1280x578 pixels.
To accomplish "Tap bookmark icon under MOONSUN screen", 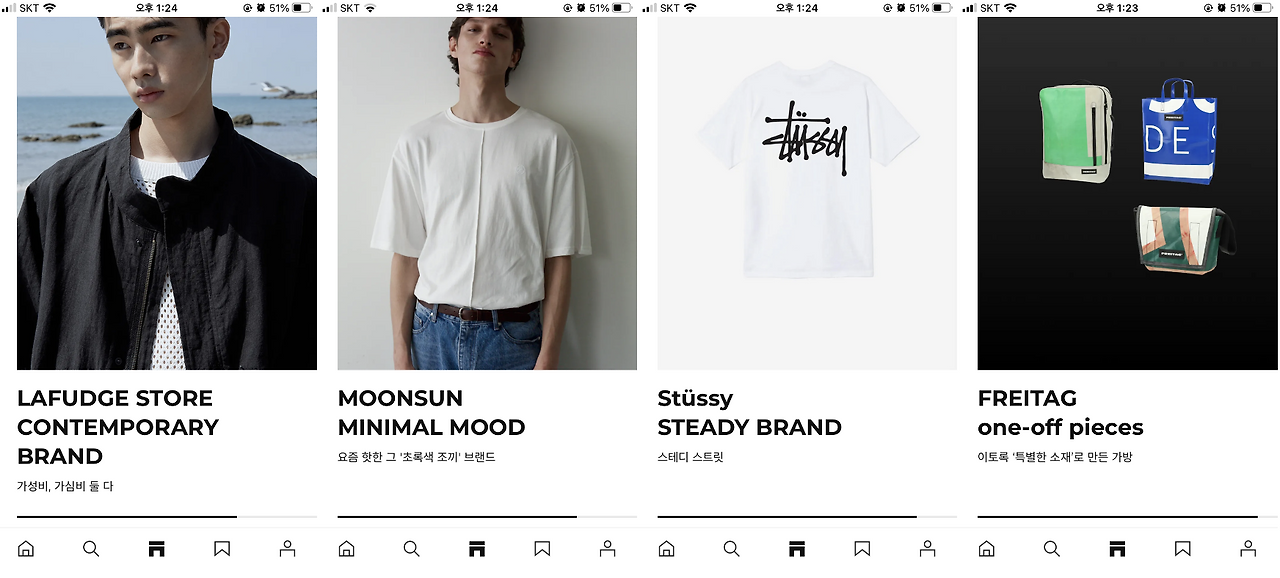I will click(x=542, y=549).
